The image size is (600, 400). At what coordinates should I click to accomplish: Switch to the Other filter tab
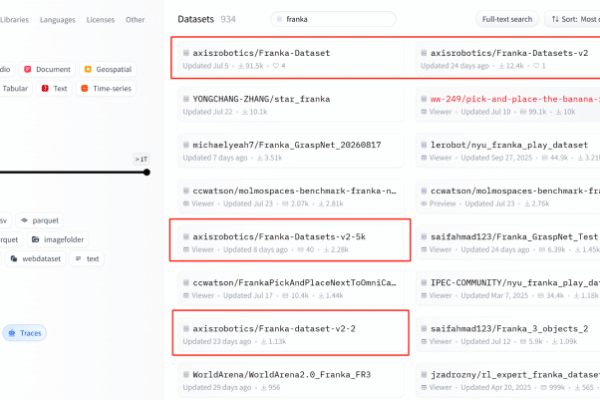135,20
